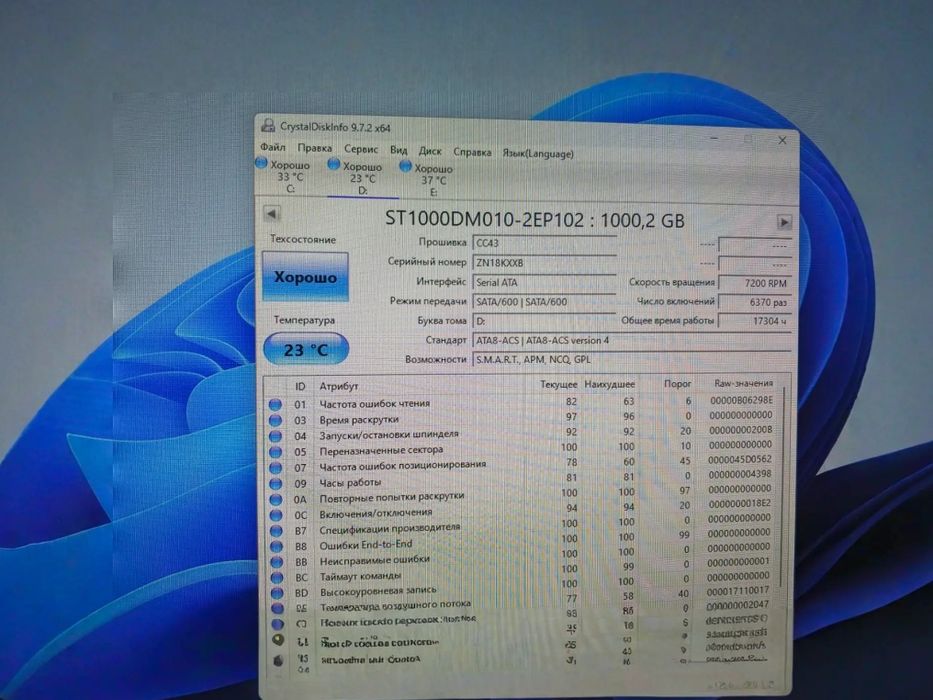Click the Стандарт field ATA8-ACS

coord(631,341)
